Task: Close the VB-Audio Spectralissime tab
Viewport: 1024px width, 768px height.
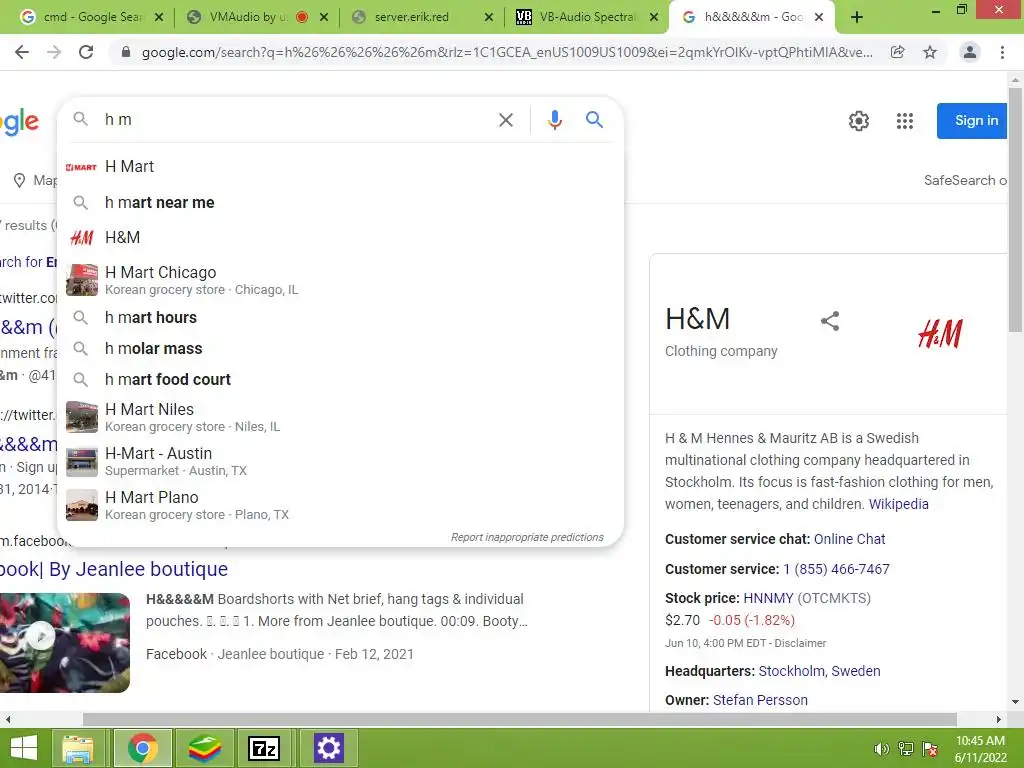Action: pyautogui.click(x=654, y=17)
